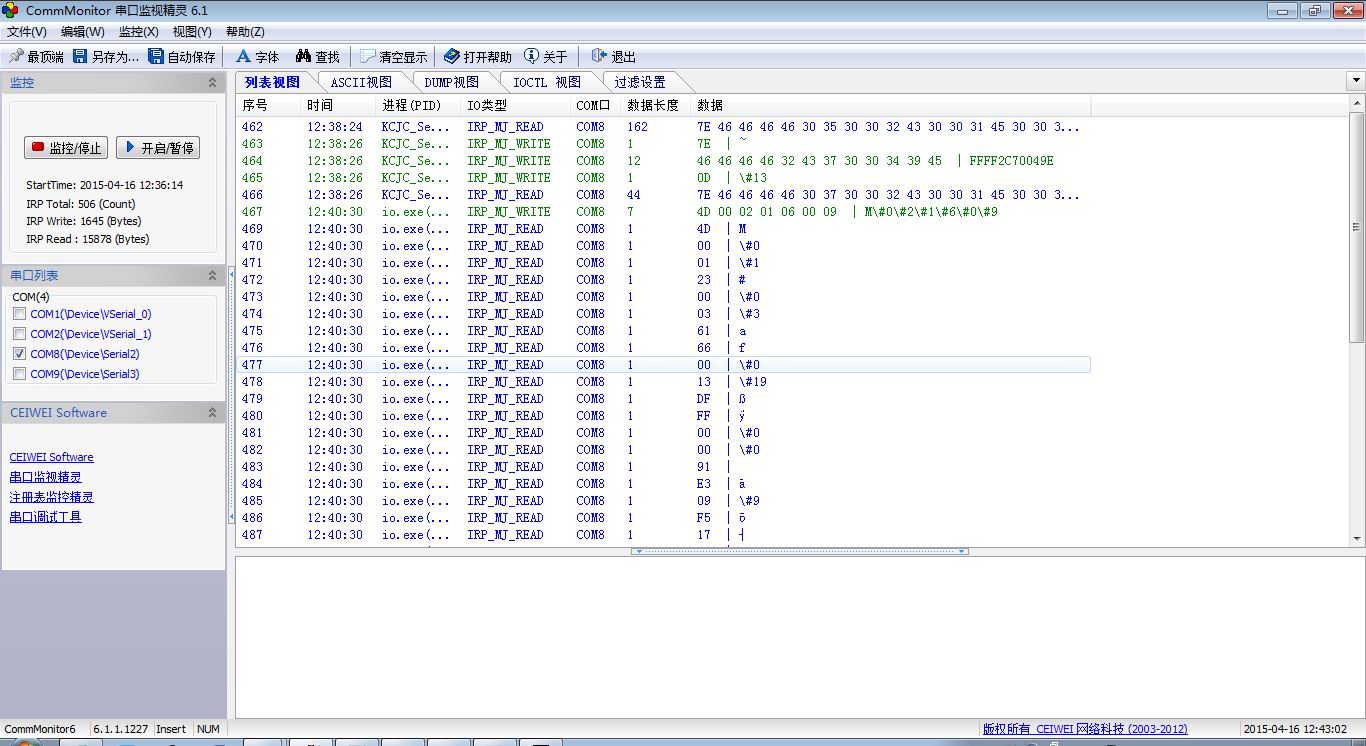This screenshot has height=746, width=1366.
Task: Uncheck the COM8 (\Device\Serial2) checkbox
Action: pos(20,354)
